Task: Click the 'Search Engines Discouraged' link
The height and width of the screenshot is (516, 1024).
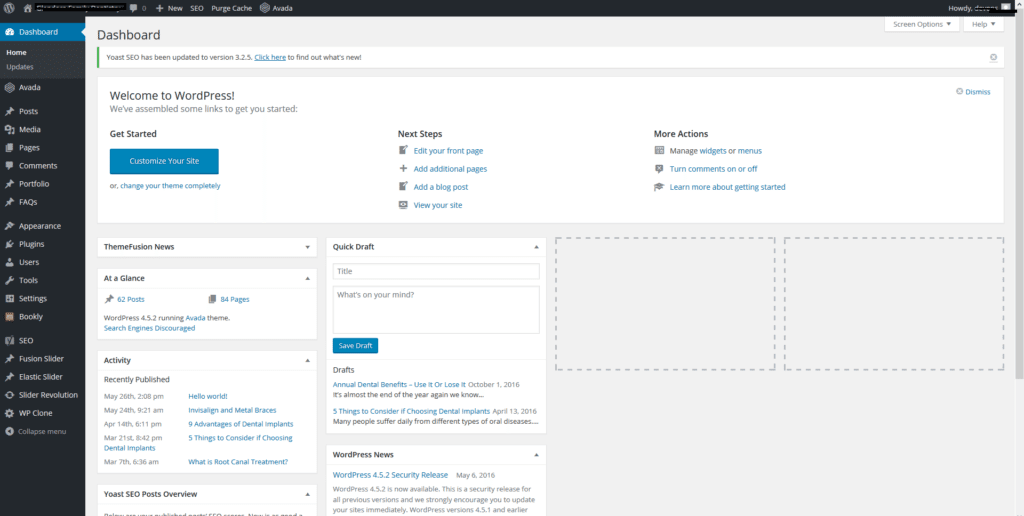Action: coord(150,329)
